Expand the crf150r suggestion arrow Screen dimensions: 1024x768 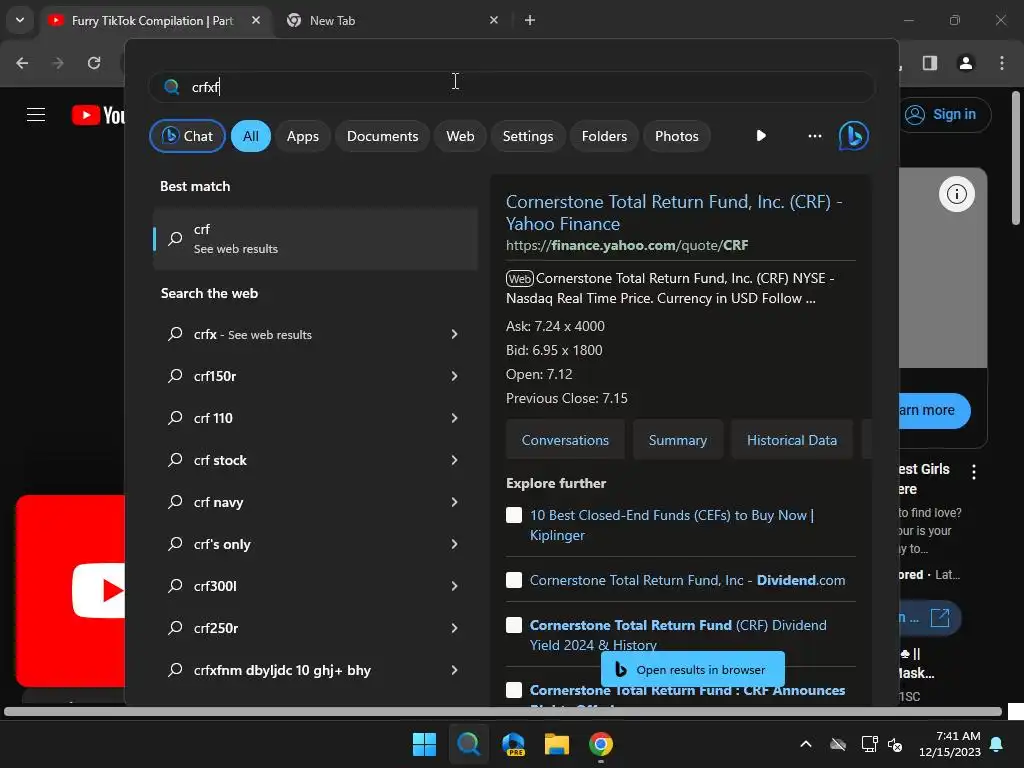(455, 376)
